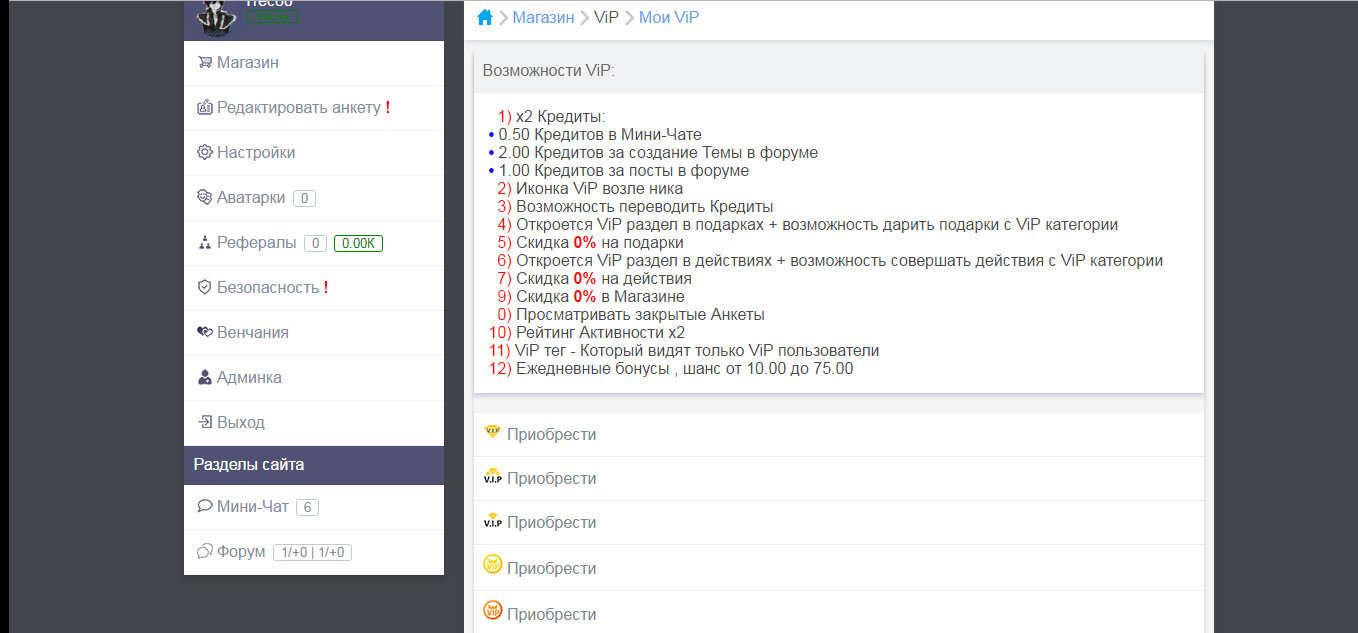
Task: Click the gear icon next to Настройки
Action: [x=204, y=152]
